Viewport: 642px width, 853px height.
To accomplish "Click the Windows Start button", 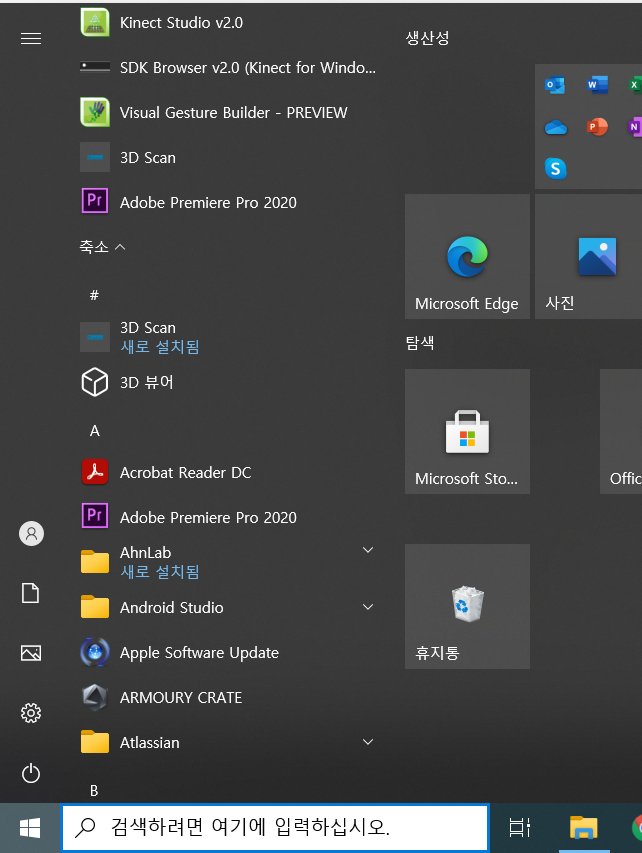I will click(x=30, y=828).
